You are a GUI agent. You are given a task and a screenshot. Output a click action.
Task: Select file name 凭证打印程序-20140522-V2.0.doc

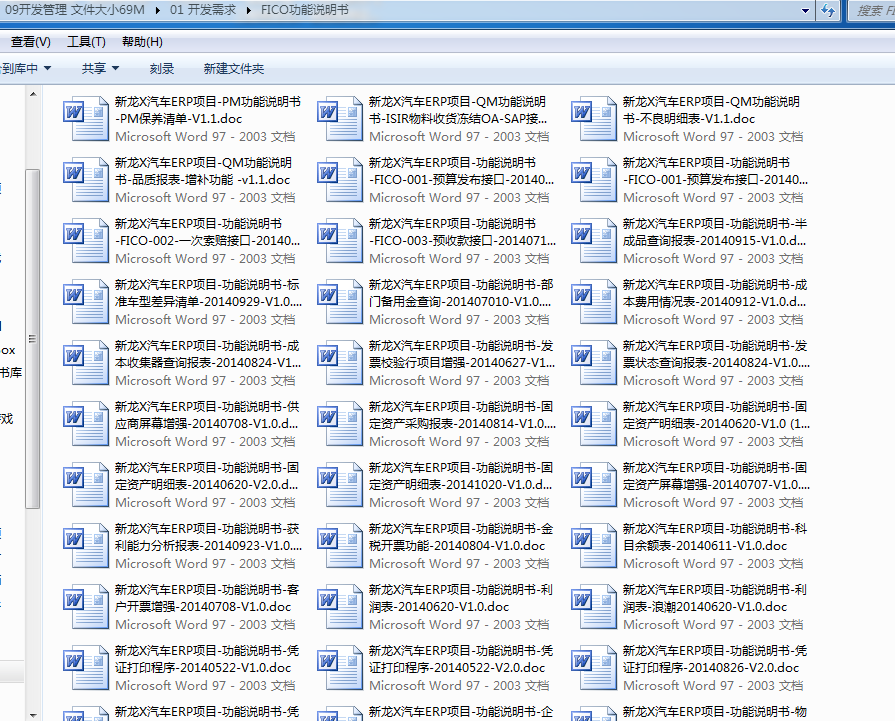pos(461,659)
